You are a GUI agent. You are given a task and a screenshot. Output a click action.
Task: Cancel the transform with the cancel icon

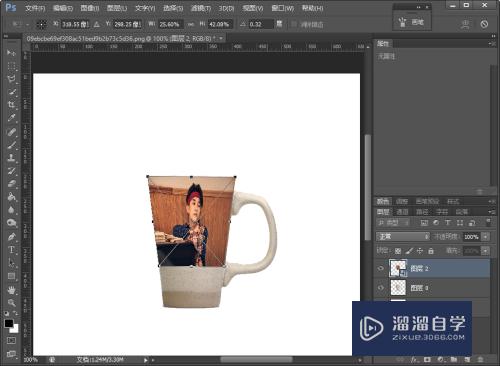tap(484, 24)
